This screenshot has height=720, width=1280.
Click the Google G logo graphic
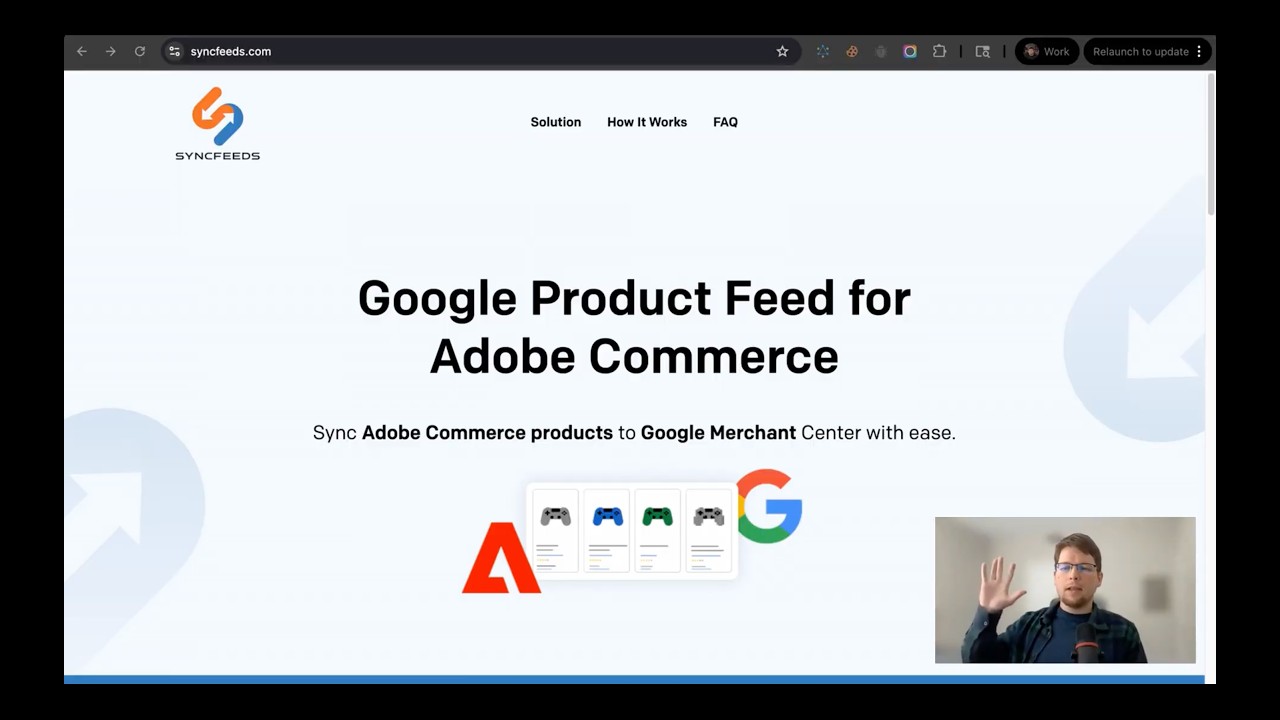769,506
